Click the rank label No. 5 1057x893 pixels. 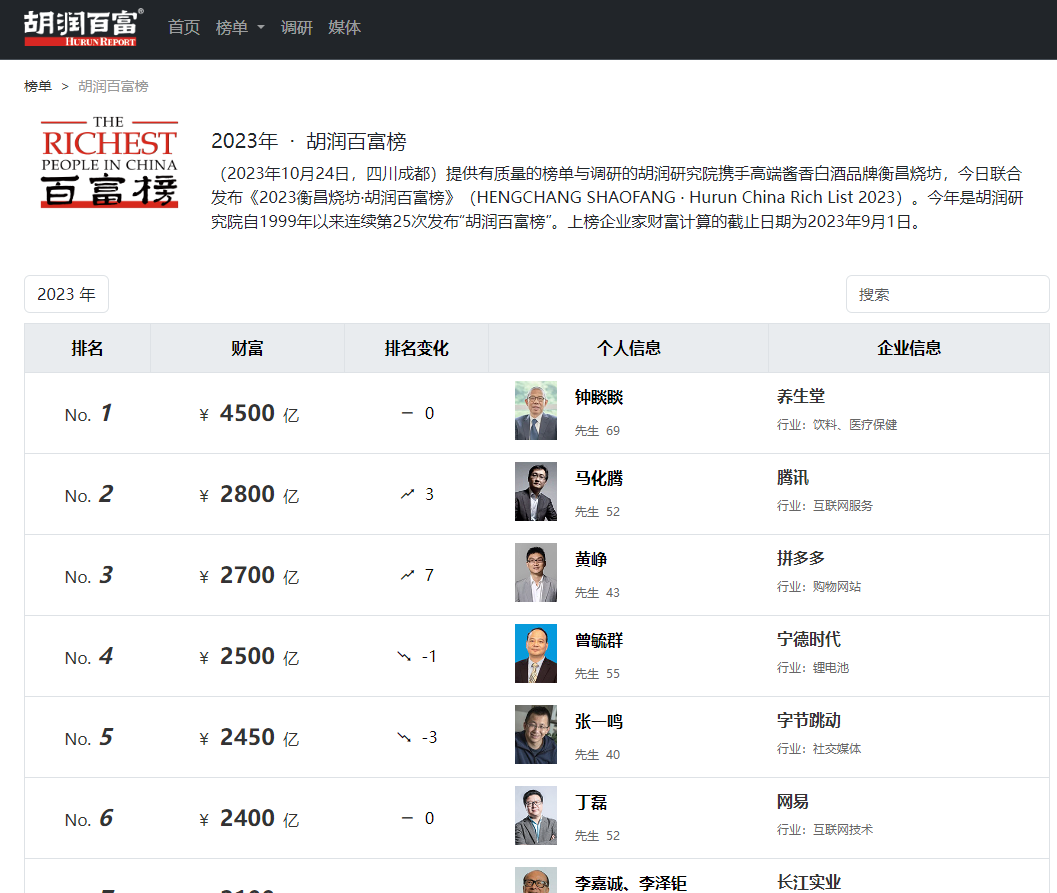(x=88, y=737)
